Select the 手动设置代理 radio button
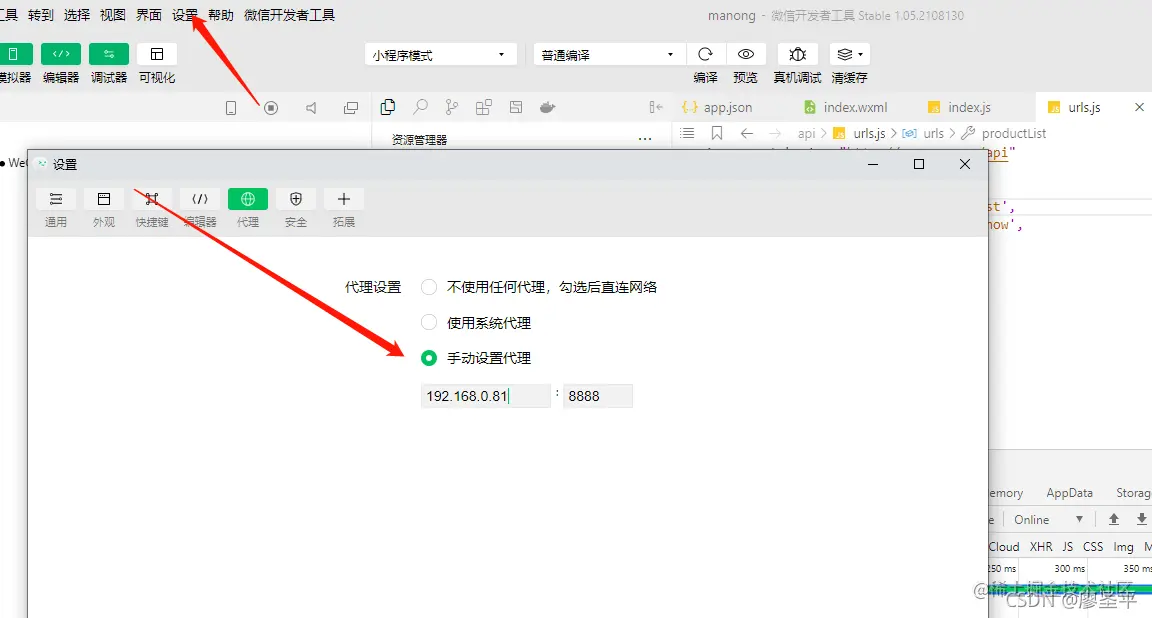Viewport: 1152px width, 618px height. pos(429,357)
